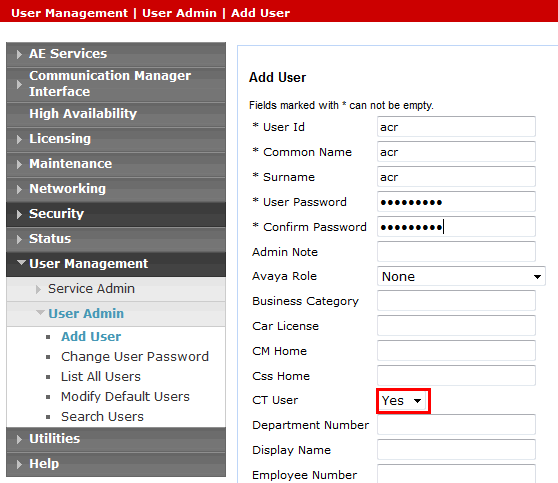Expand the Utilities arrow icon
The width and height of the screenshot is (558, 483).
click(19, 439)
